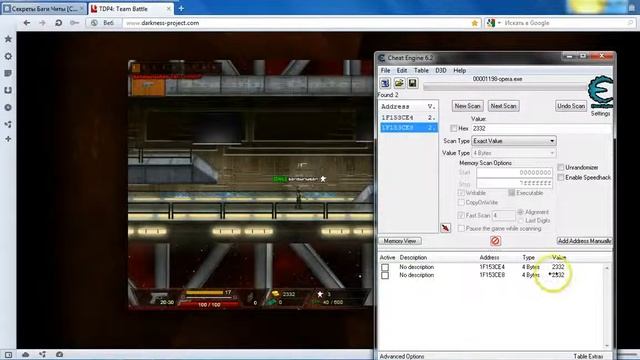Open a new browser tab with plus button
The width and height of the screenshot is (640, 360).
pos(181,8)
